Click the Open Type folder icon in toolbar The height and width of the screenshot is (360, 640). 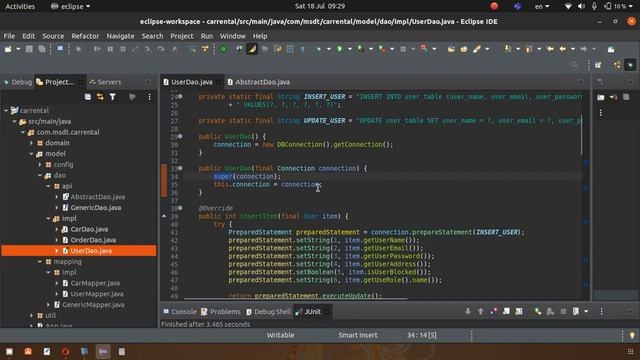pyautogui.click(x=451, y=49)
